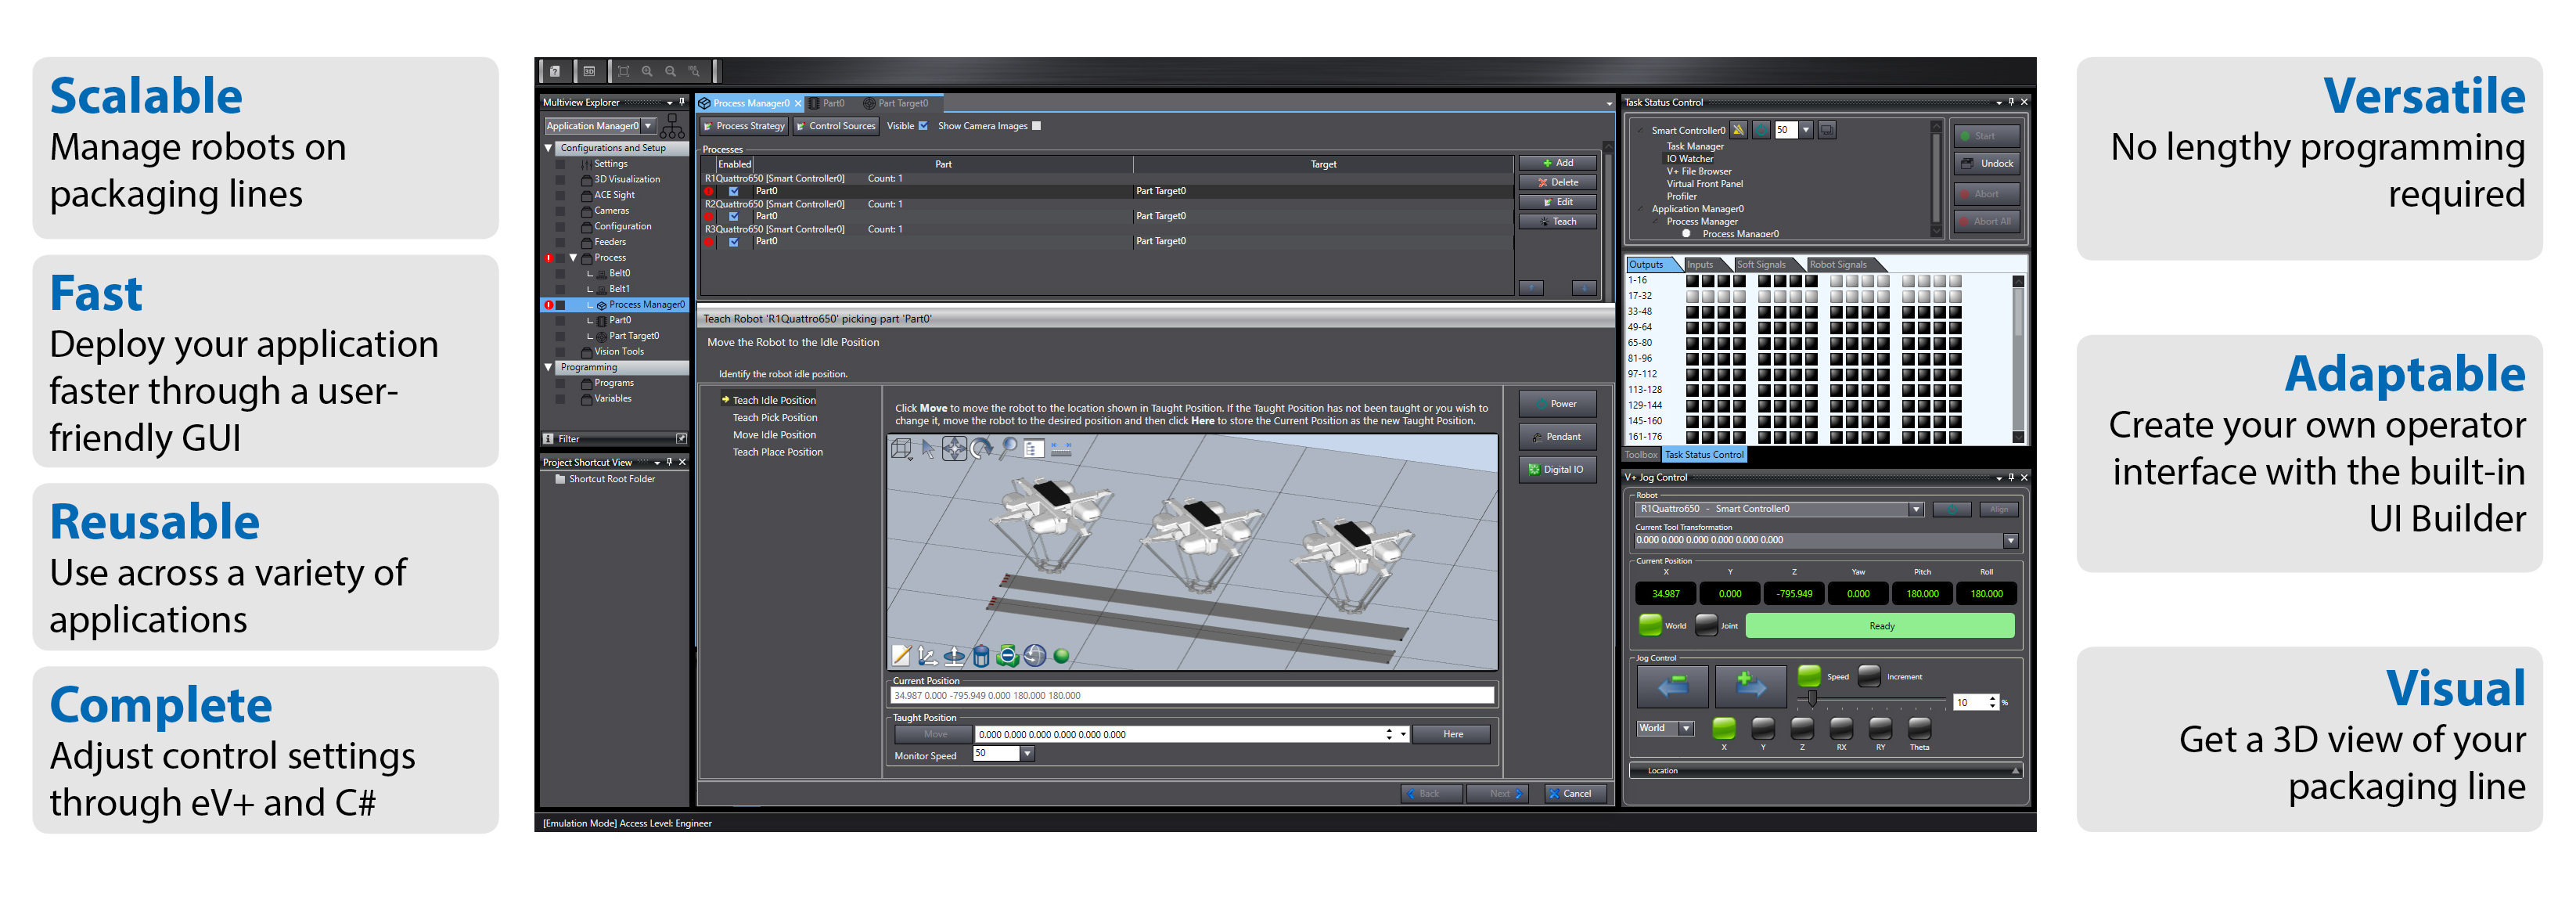
Task: Select the rotate tool in 3D view
Action: 982,449
